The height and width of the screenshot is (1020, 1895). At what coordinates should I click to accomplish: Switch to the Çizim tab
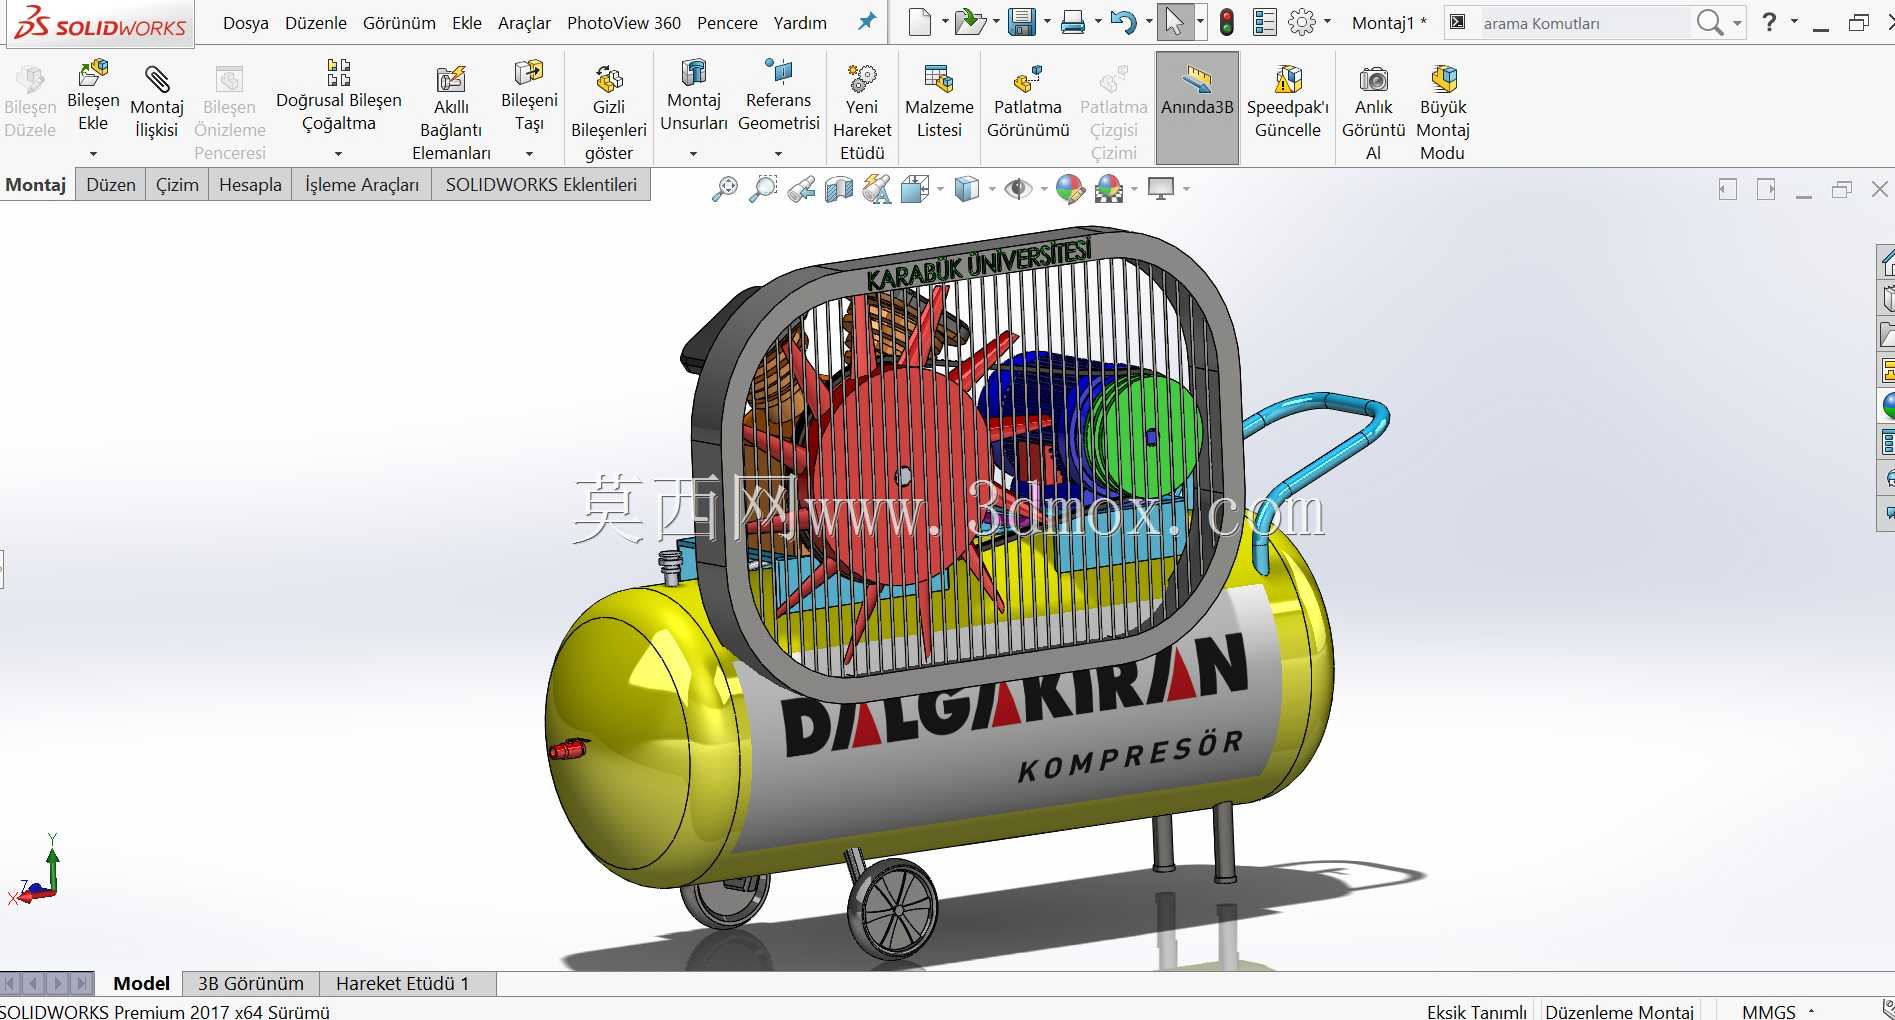point(177,185)
